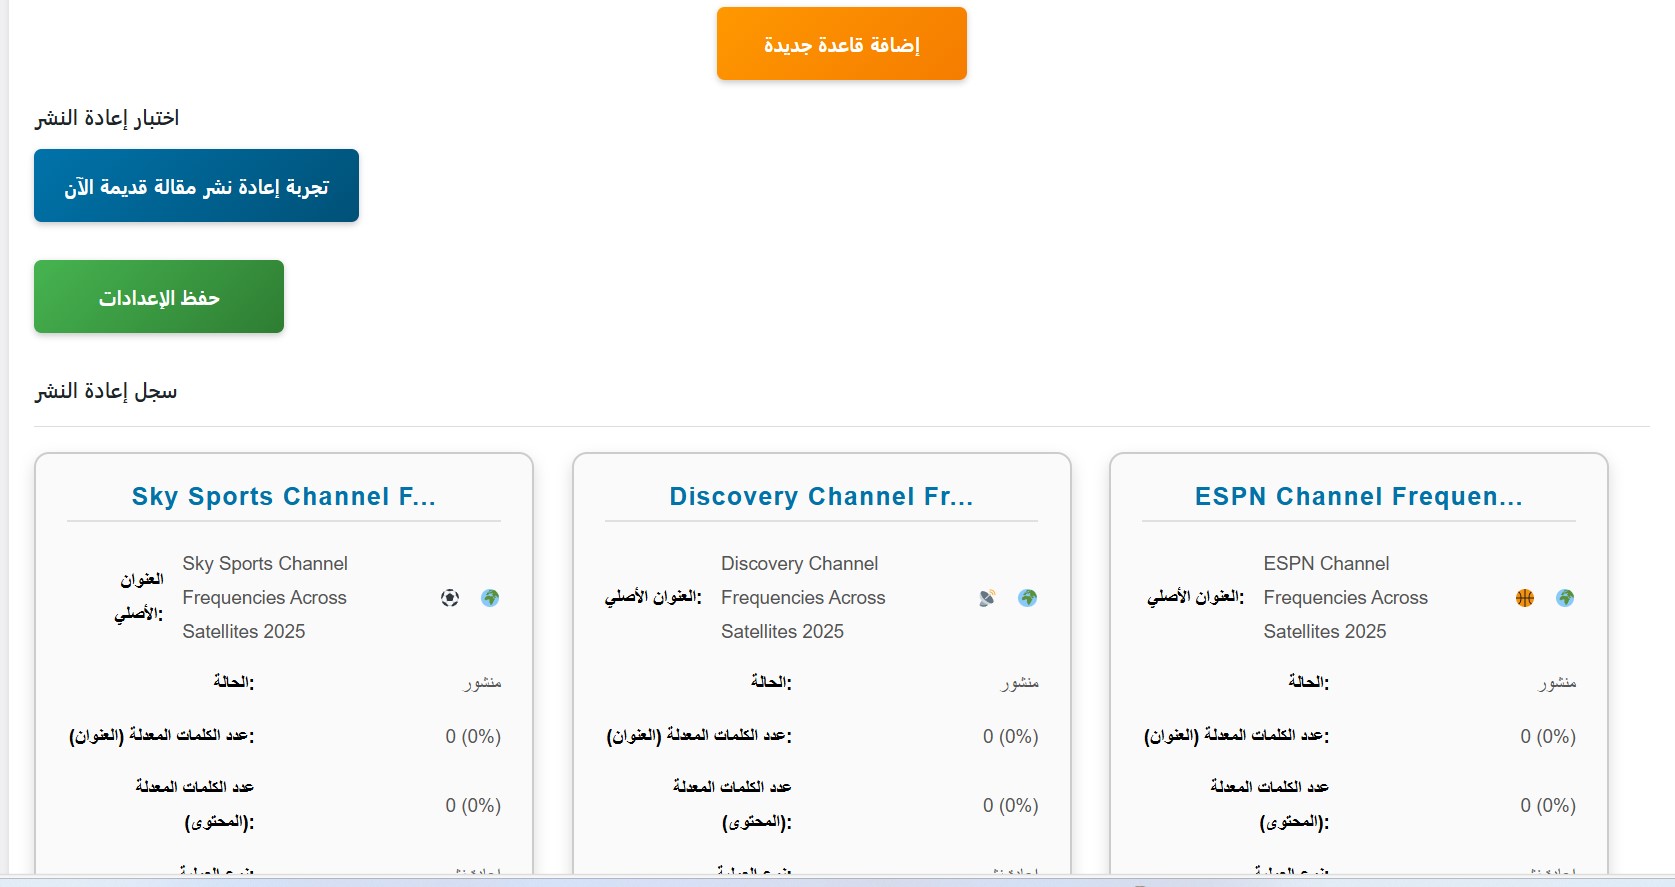1675x887 pixels.
Task: Click the منشور status in Sky Sports card
Action: [482, 683]
